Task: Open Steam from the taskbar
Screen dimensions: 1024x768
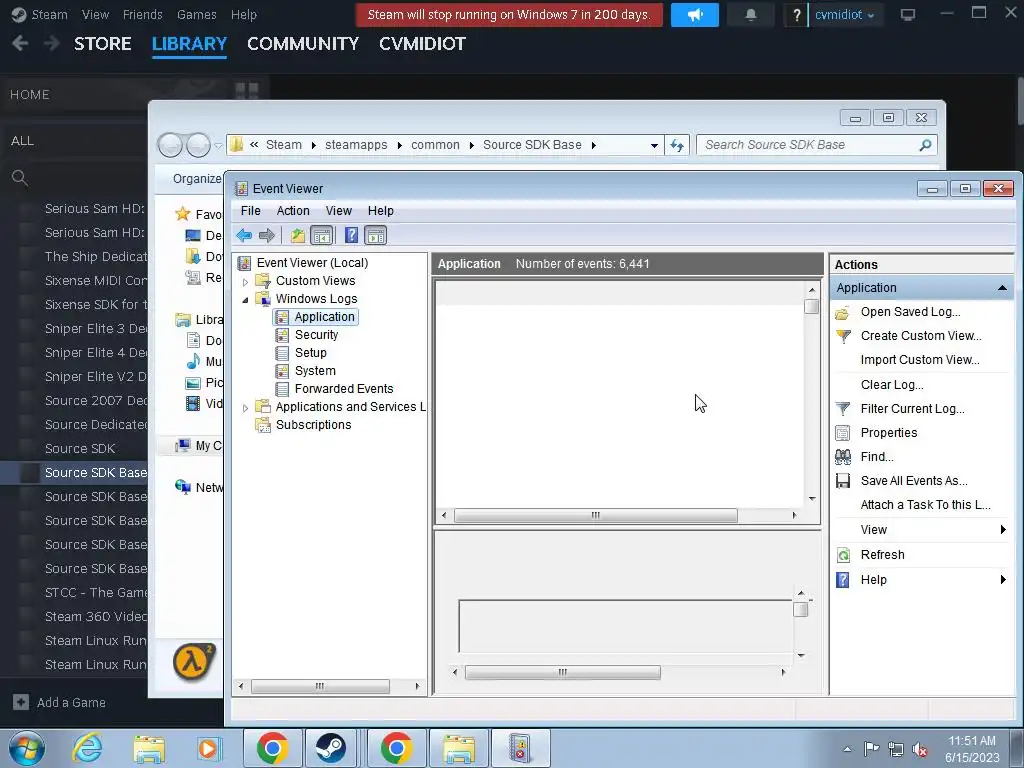Action: (x=331, y=748)
